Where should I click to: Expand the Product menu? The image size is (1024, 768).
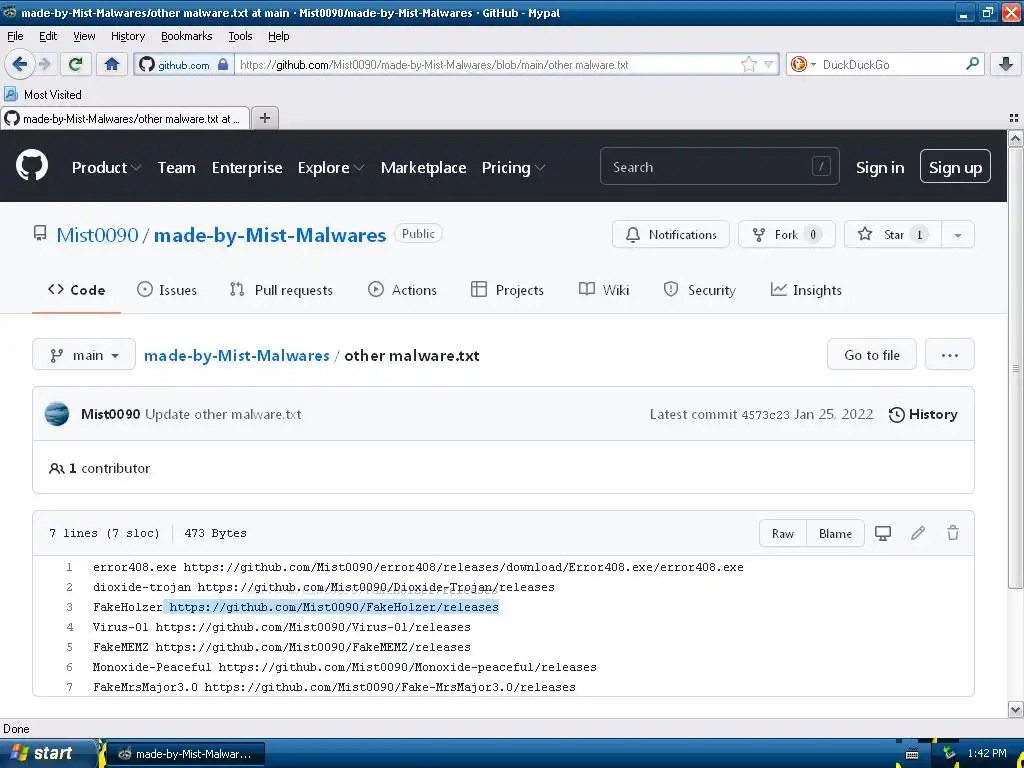pyautogui.click(x=106, y=168)
